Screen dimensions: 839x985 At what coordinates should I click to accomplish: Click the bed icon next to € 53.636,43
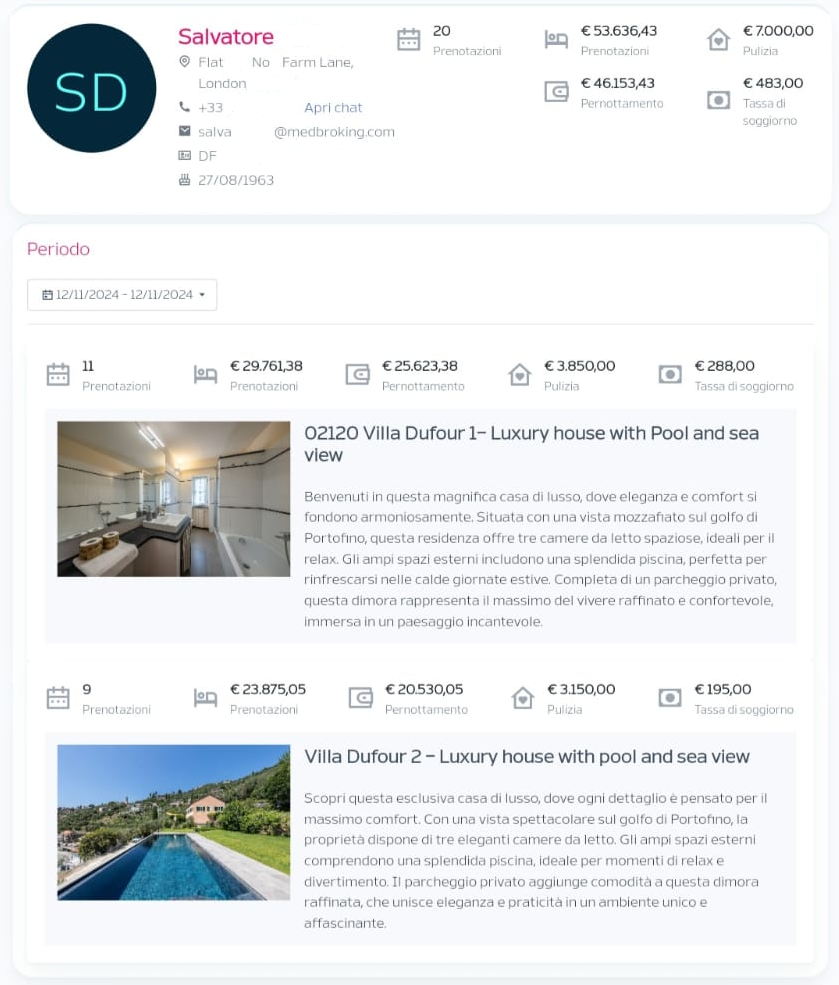click(556, 40)
